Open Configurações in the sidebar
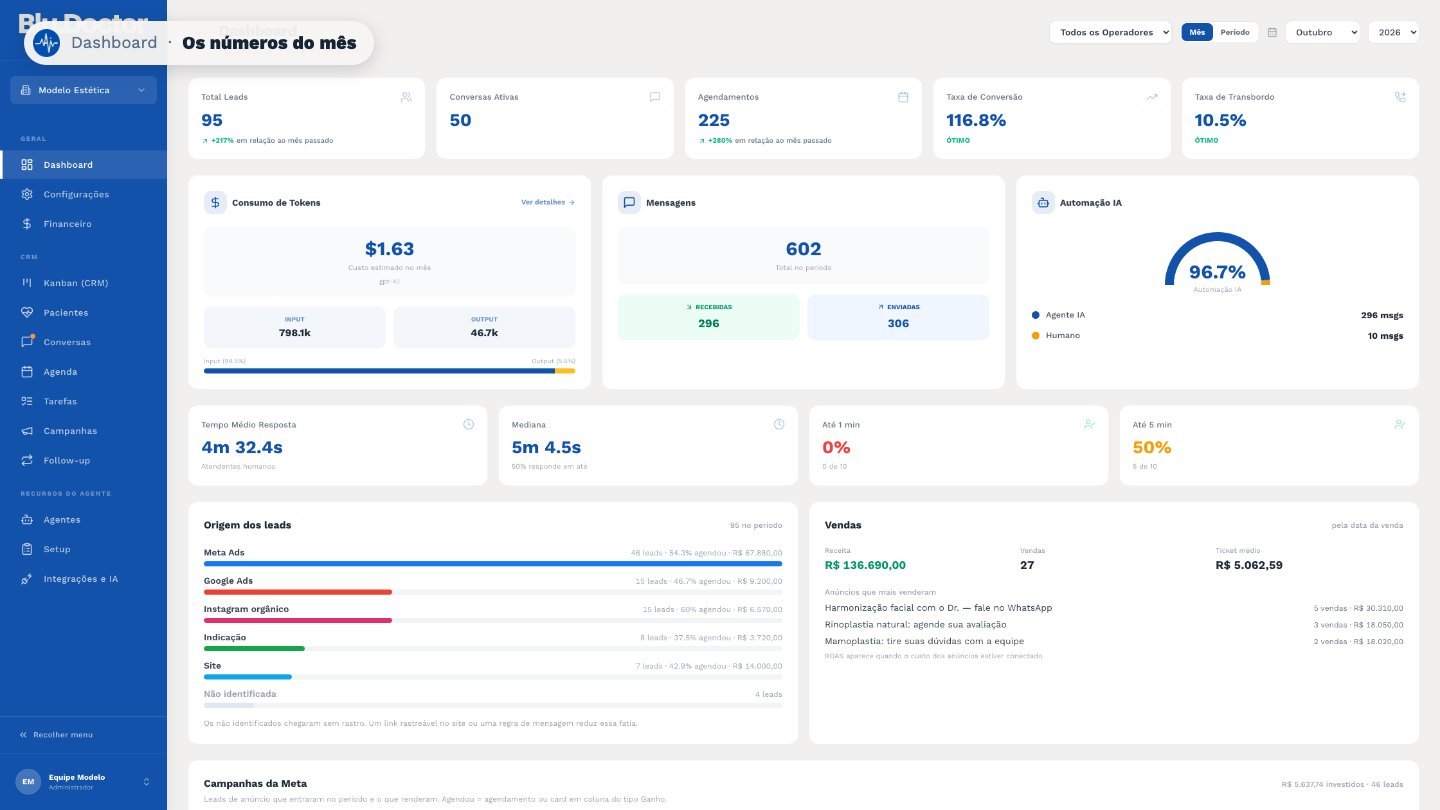The image size is (1440, 810). click(84, 194)
